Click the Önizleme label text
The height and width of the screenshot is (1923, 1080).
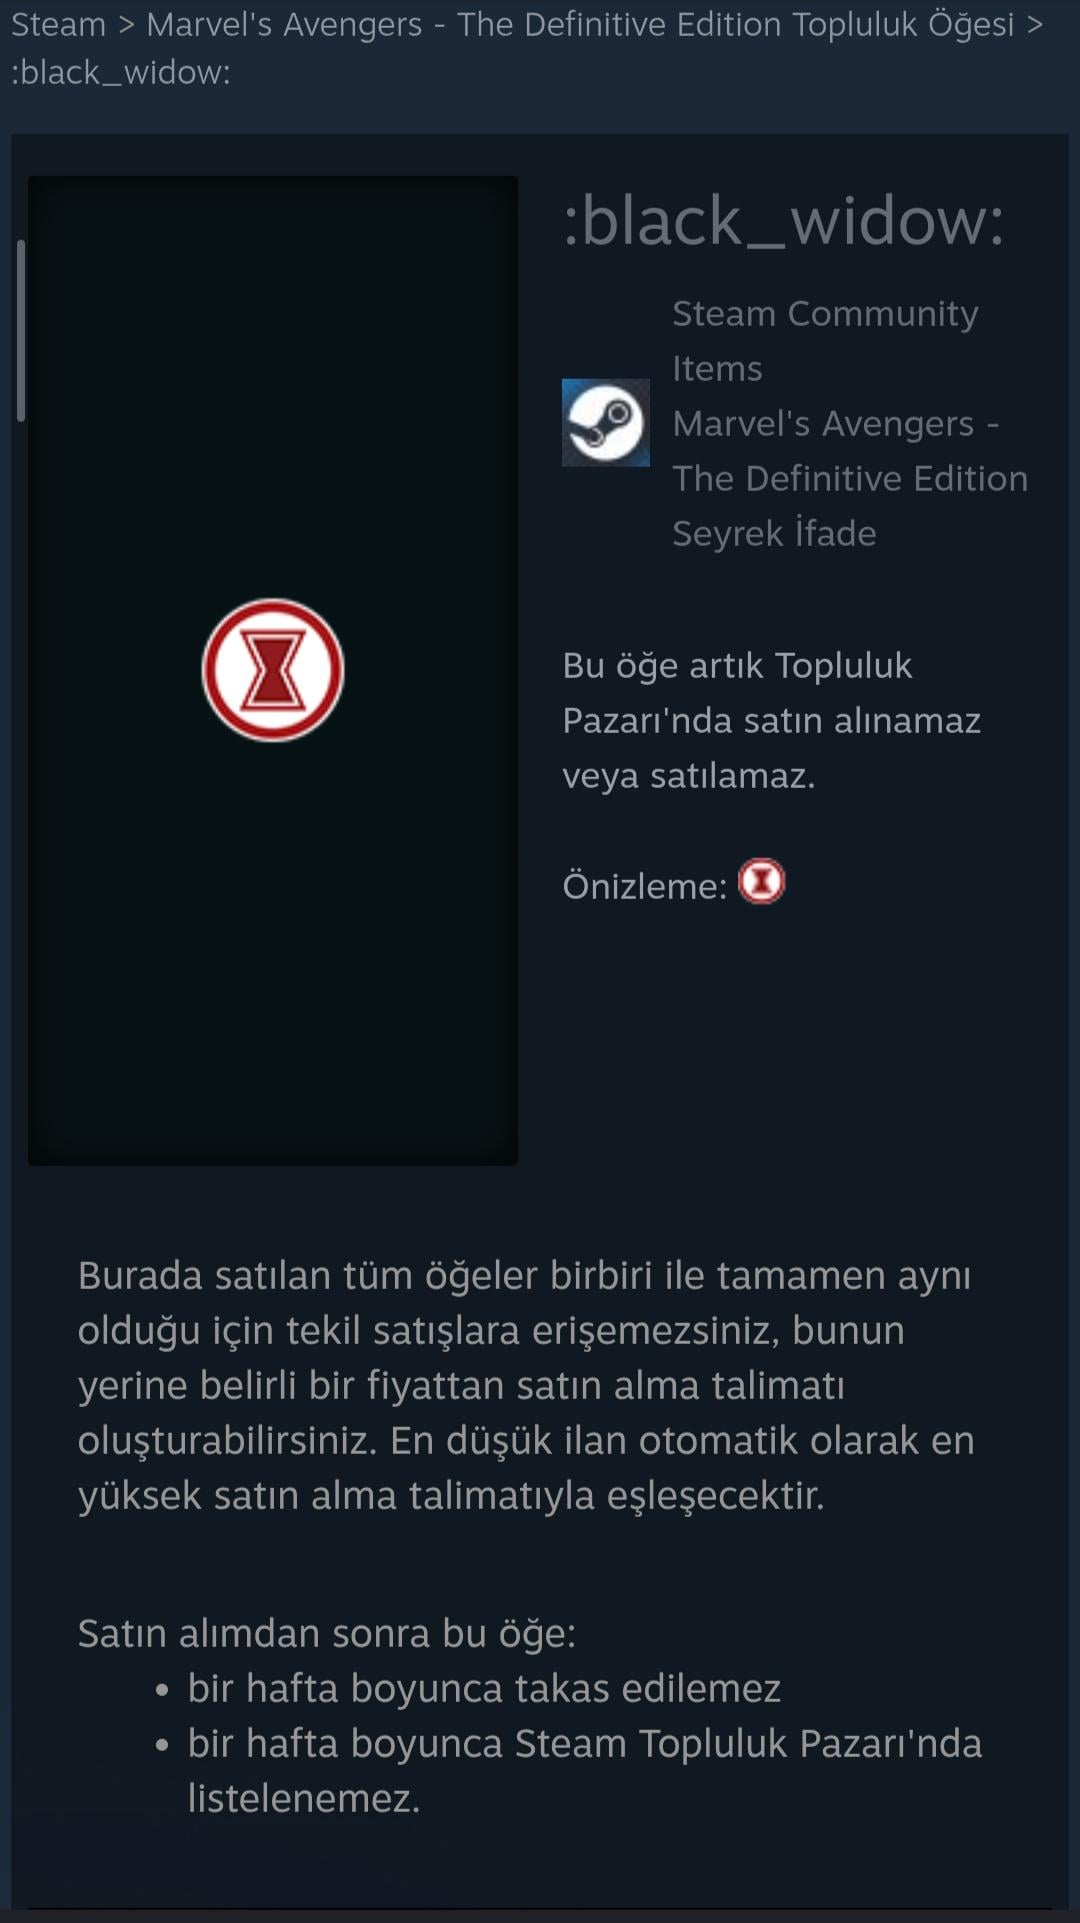pyautogui.click(x=645, y=886)
